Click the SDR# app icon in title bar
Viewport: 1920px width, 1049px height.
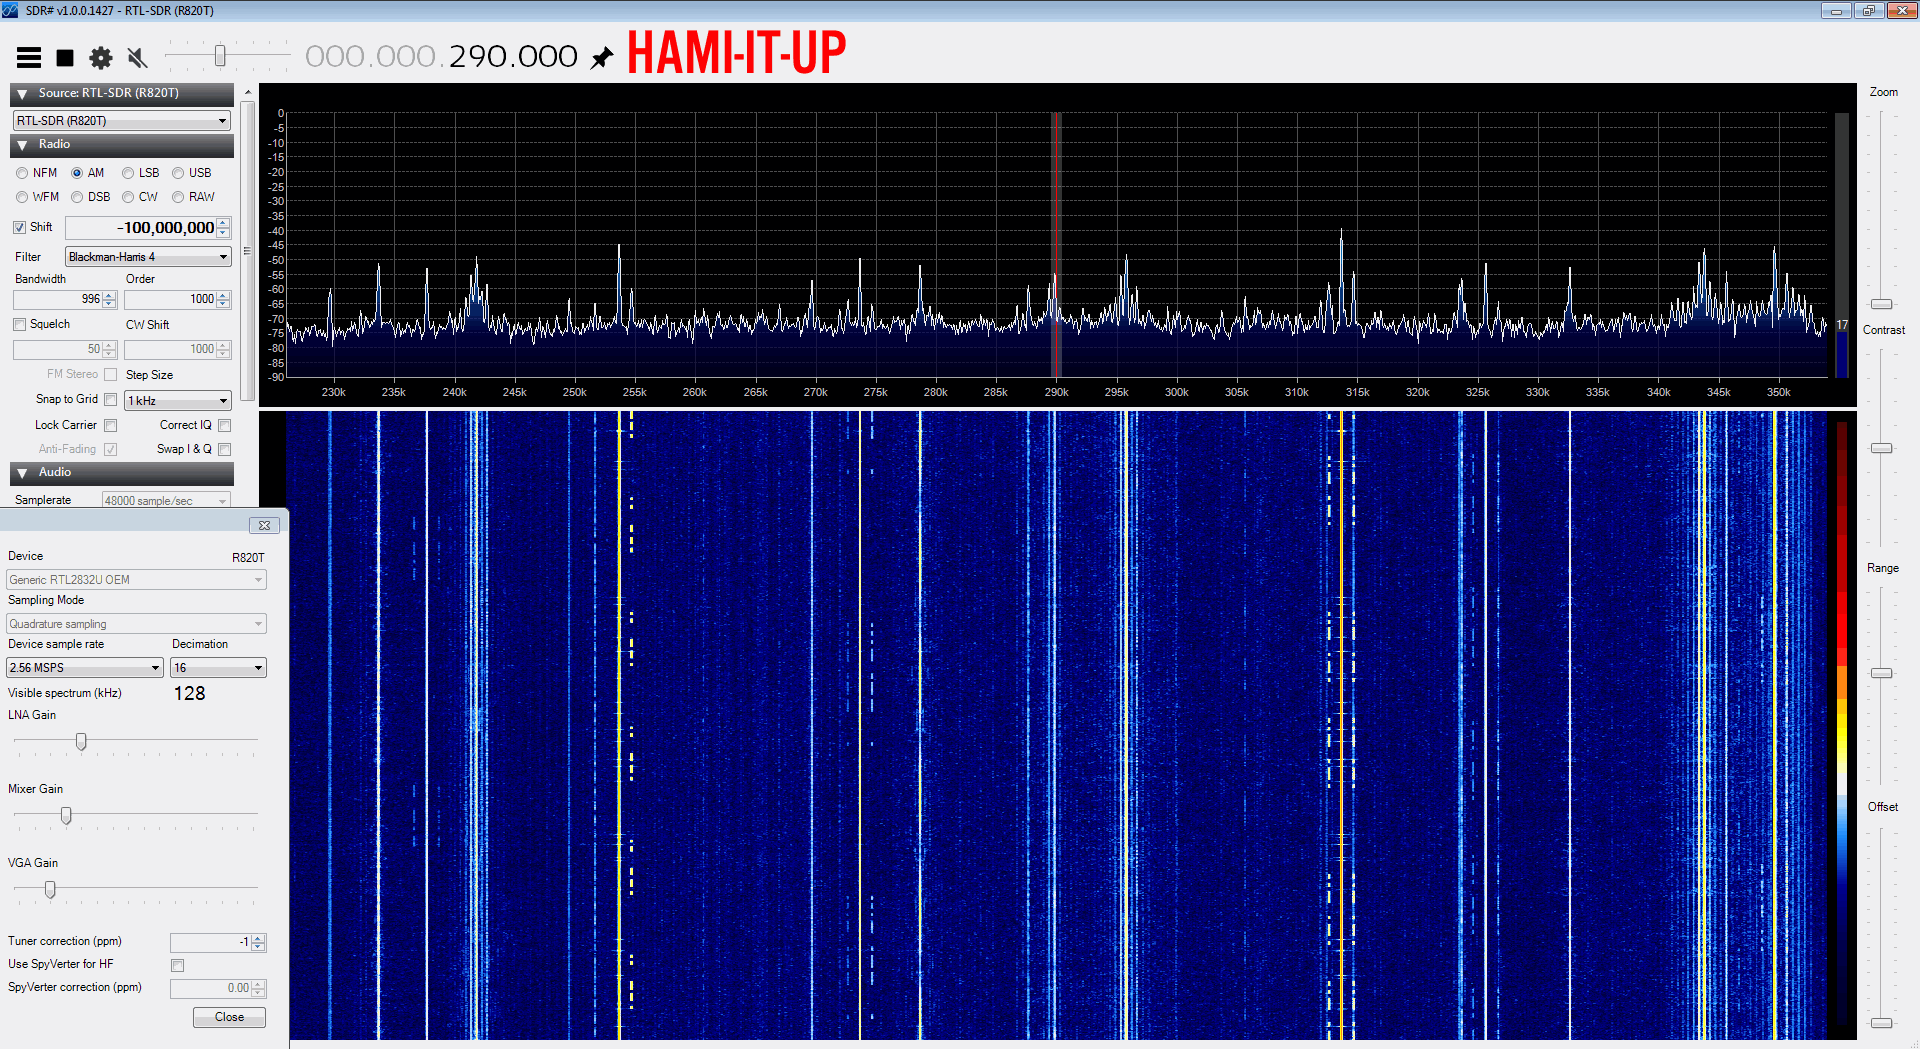pyautogui.click(x=10, y=10)
